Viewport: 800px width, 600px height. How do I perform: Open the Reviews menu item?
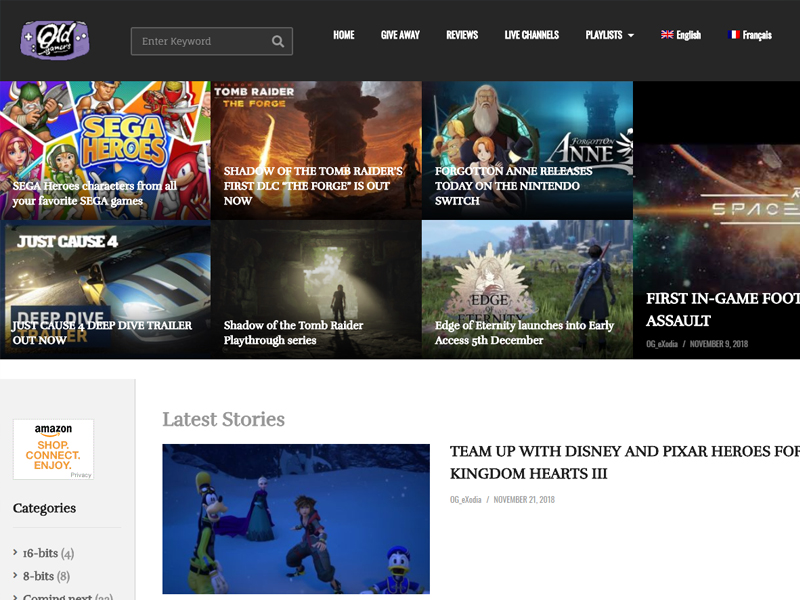[462, 35]
